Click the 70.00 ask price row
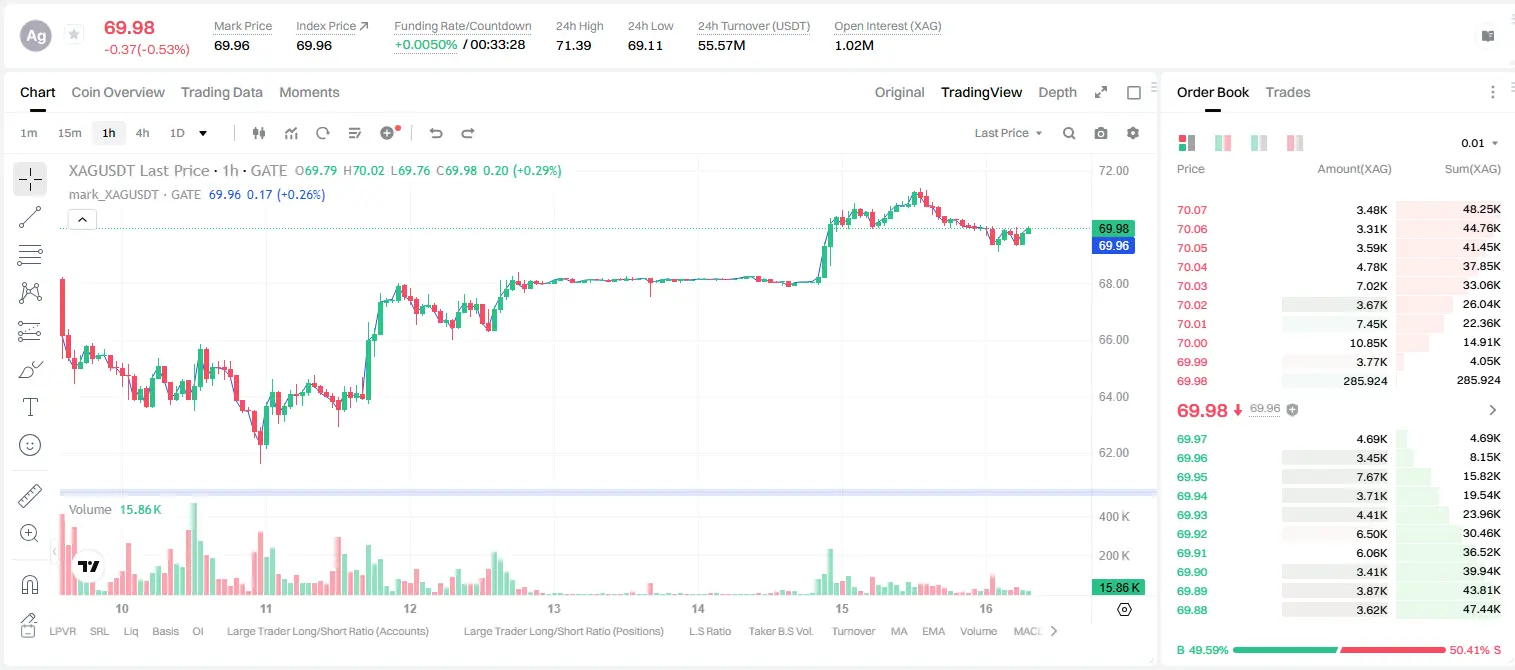 [x=1338, y=343]
